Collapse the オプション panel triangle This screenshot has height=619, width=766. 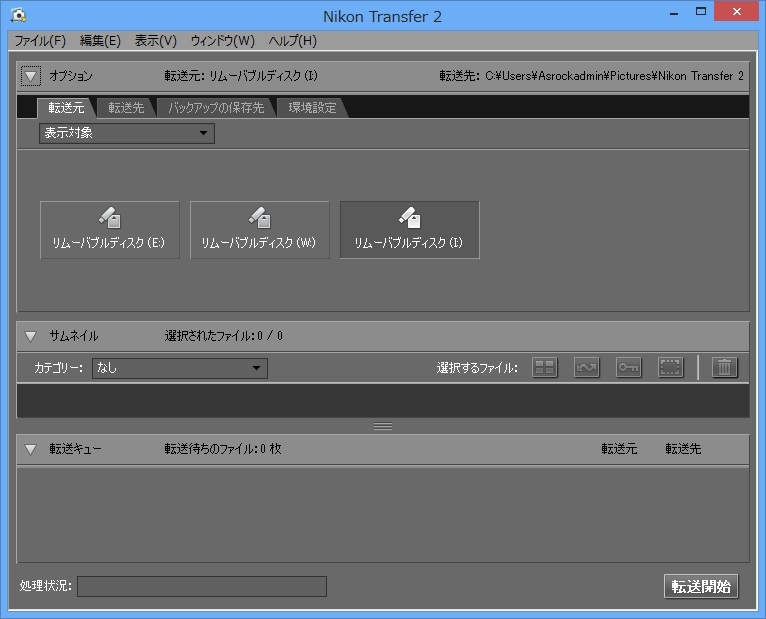(31, 76)
